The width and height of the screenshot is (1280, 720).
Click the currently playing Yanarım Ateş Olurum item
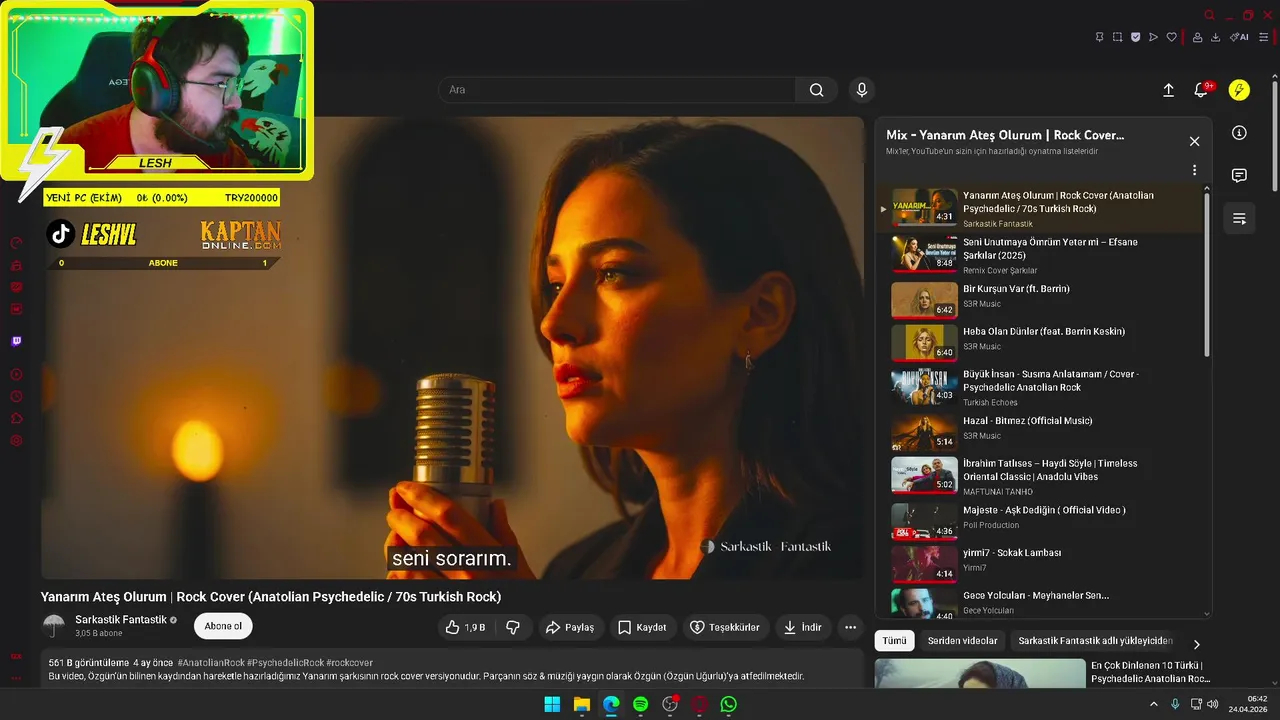click(1042, 210)
